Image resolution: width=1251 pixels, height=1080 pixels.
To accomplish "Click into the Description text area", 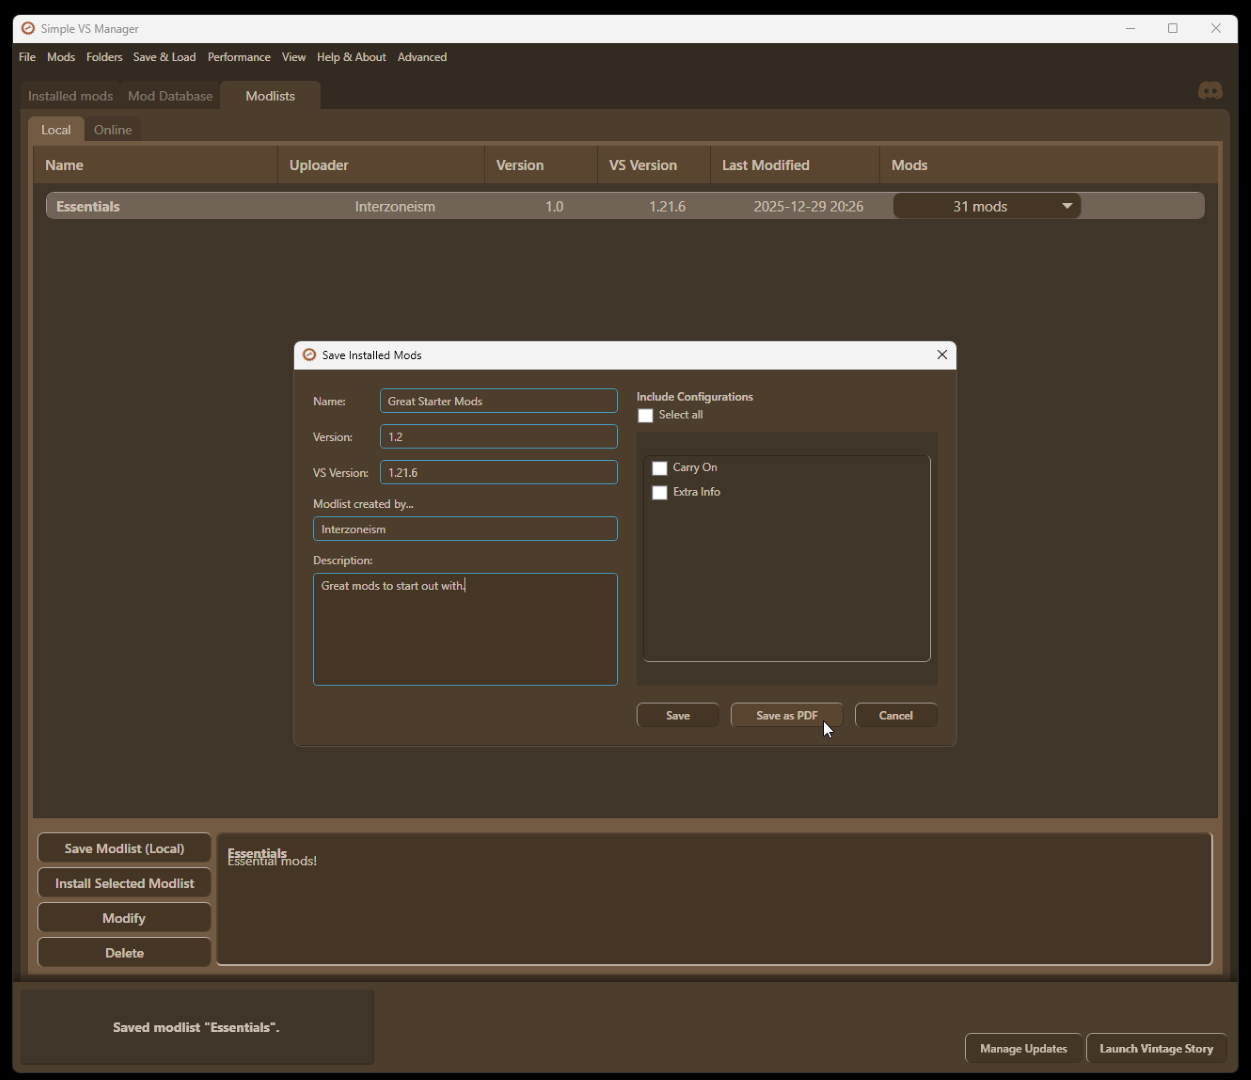I will pos(465,629).
